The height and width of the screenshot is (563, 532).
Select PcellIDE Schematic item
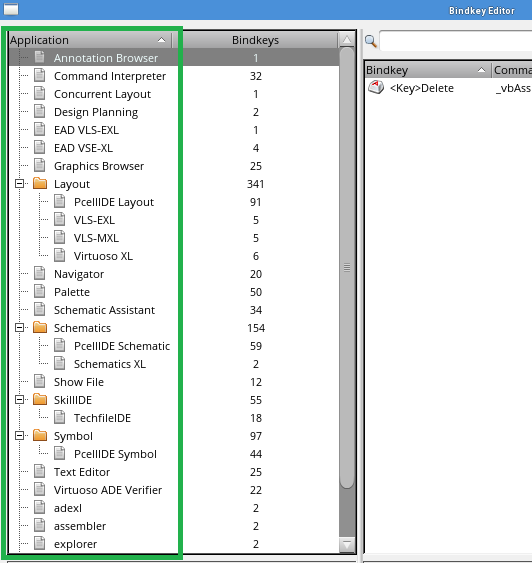coord(122,346)
